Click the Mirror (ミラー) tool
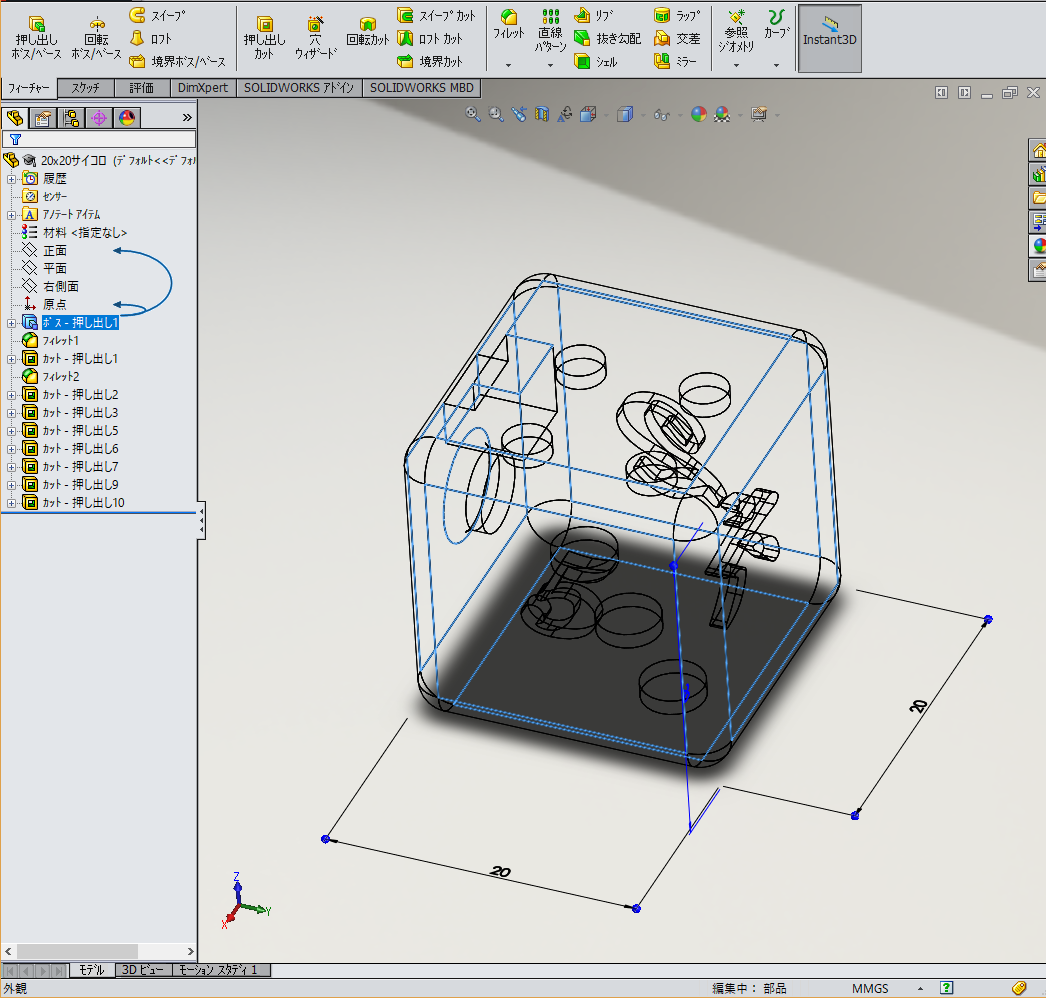This screenshot has height=998, width=1046. (675, 61)
